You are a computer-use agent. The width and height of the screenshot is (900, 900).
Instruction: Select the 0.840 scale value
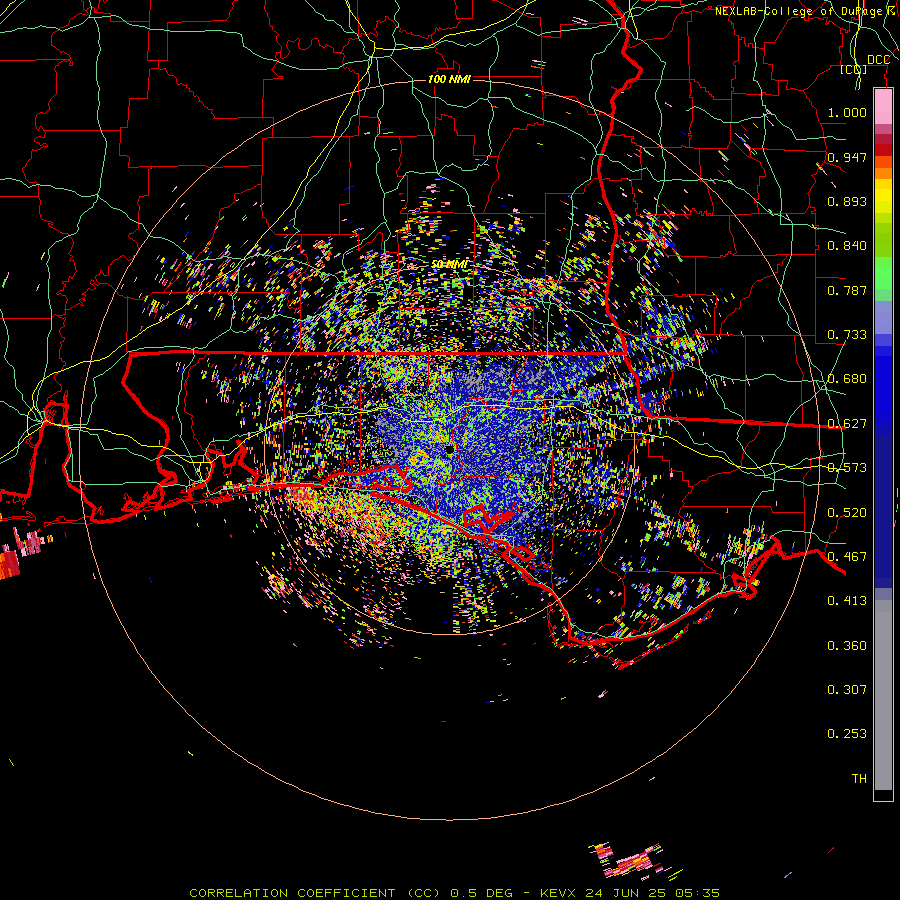[847, 246]
